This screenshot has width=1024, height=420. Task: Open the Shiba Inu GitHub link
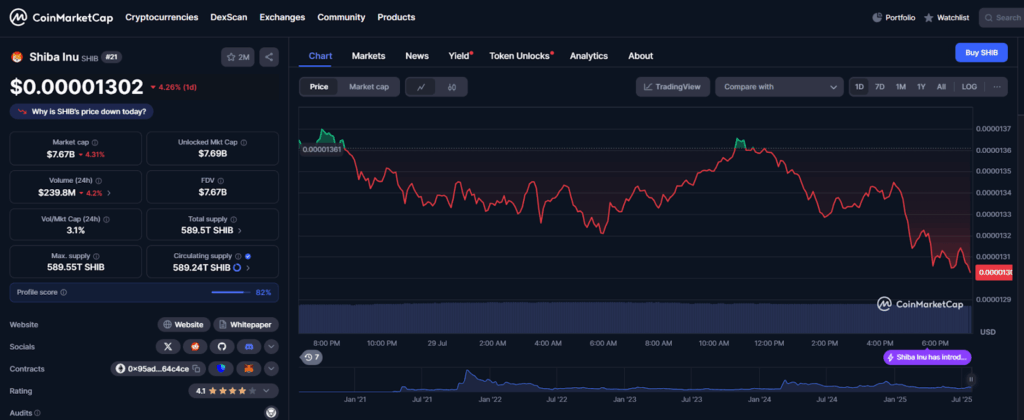click(221, 346)
